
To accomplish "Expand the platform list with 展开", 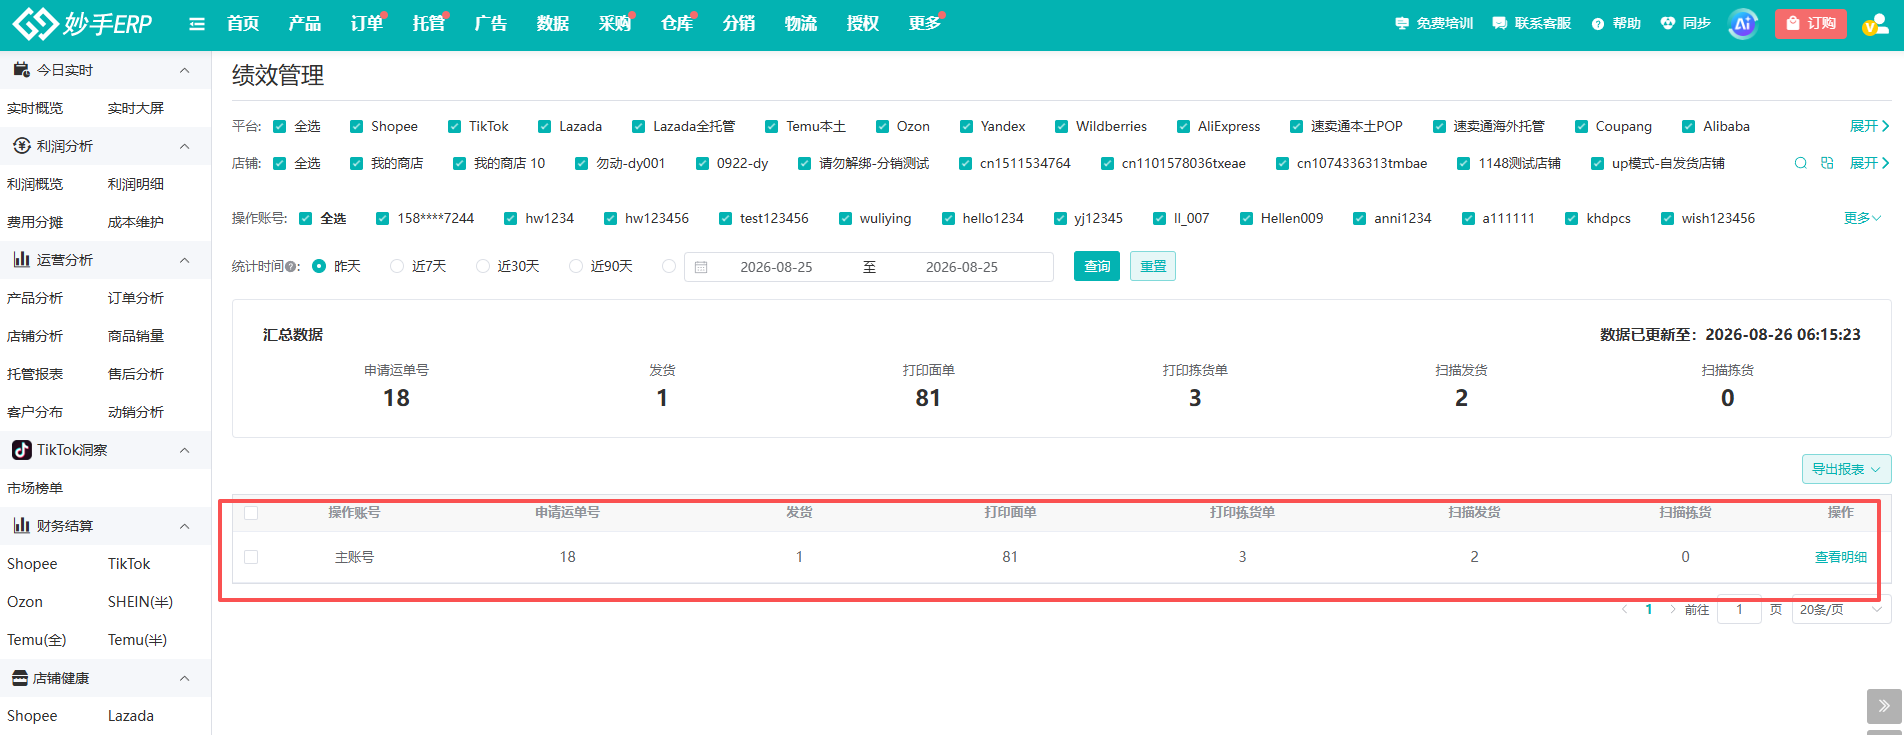I will [x=1869, y=126].
